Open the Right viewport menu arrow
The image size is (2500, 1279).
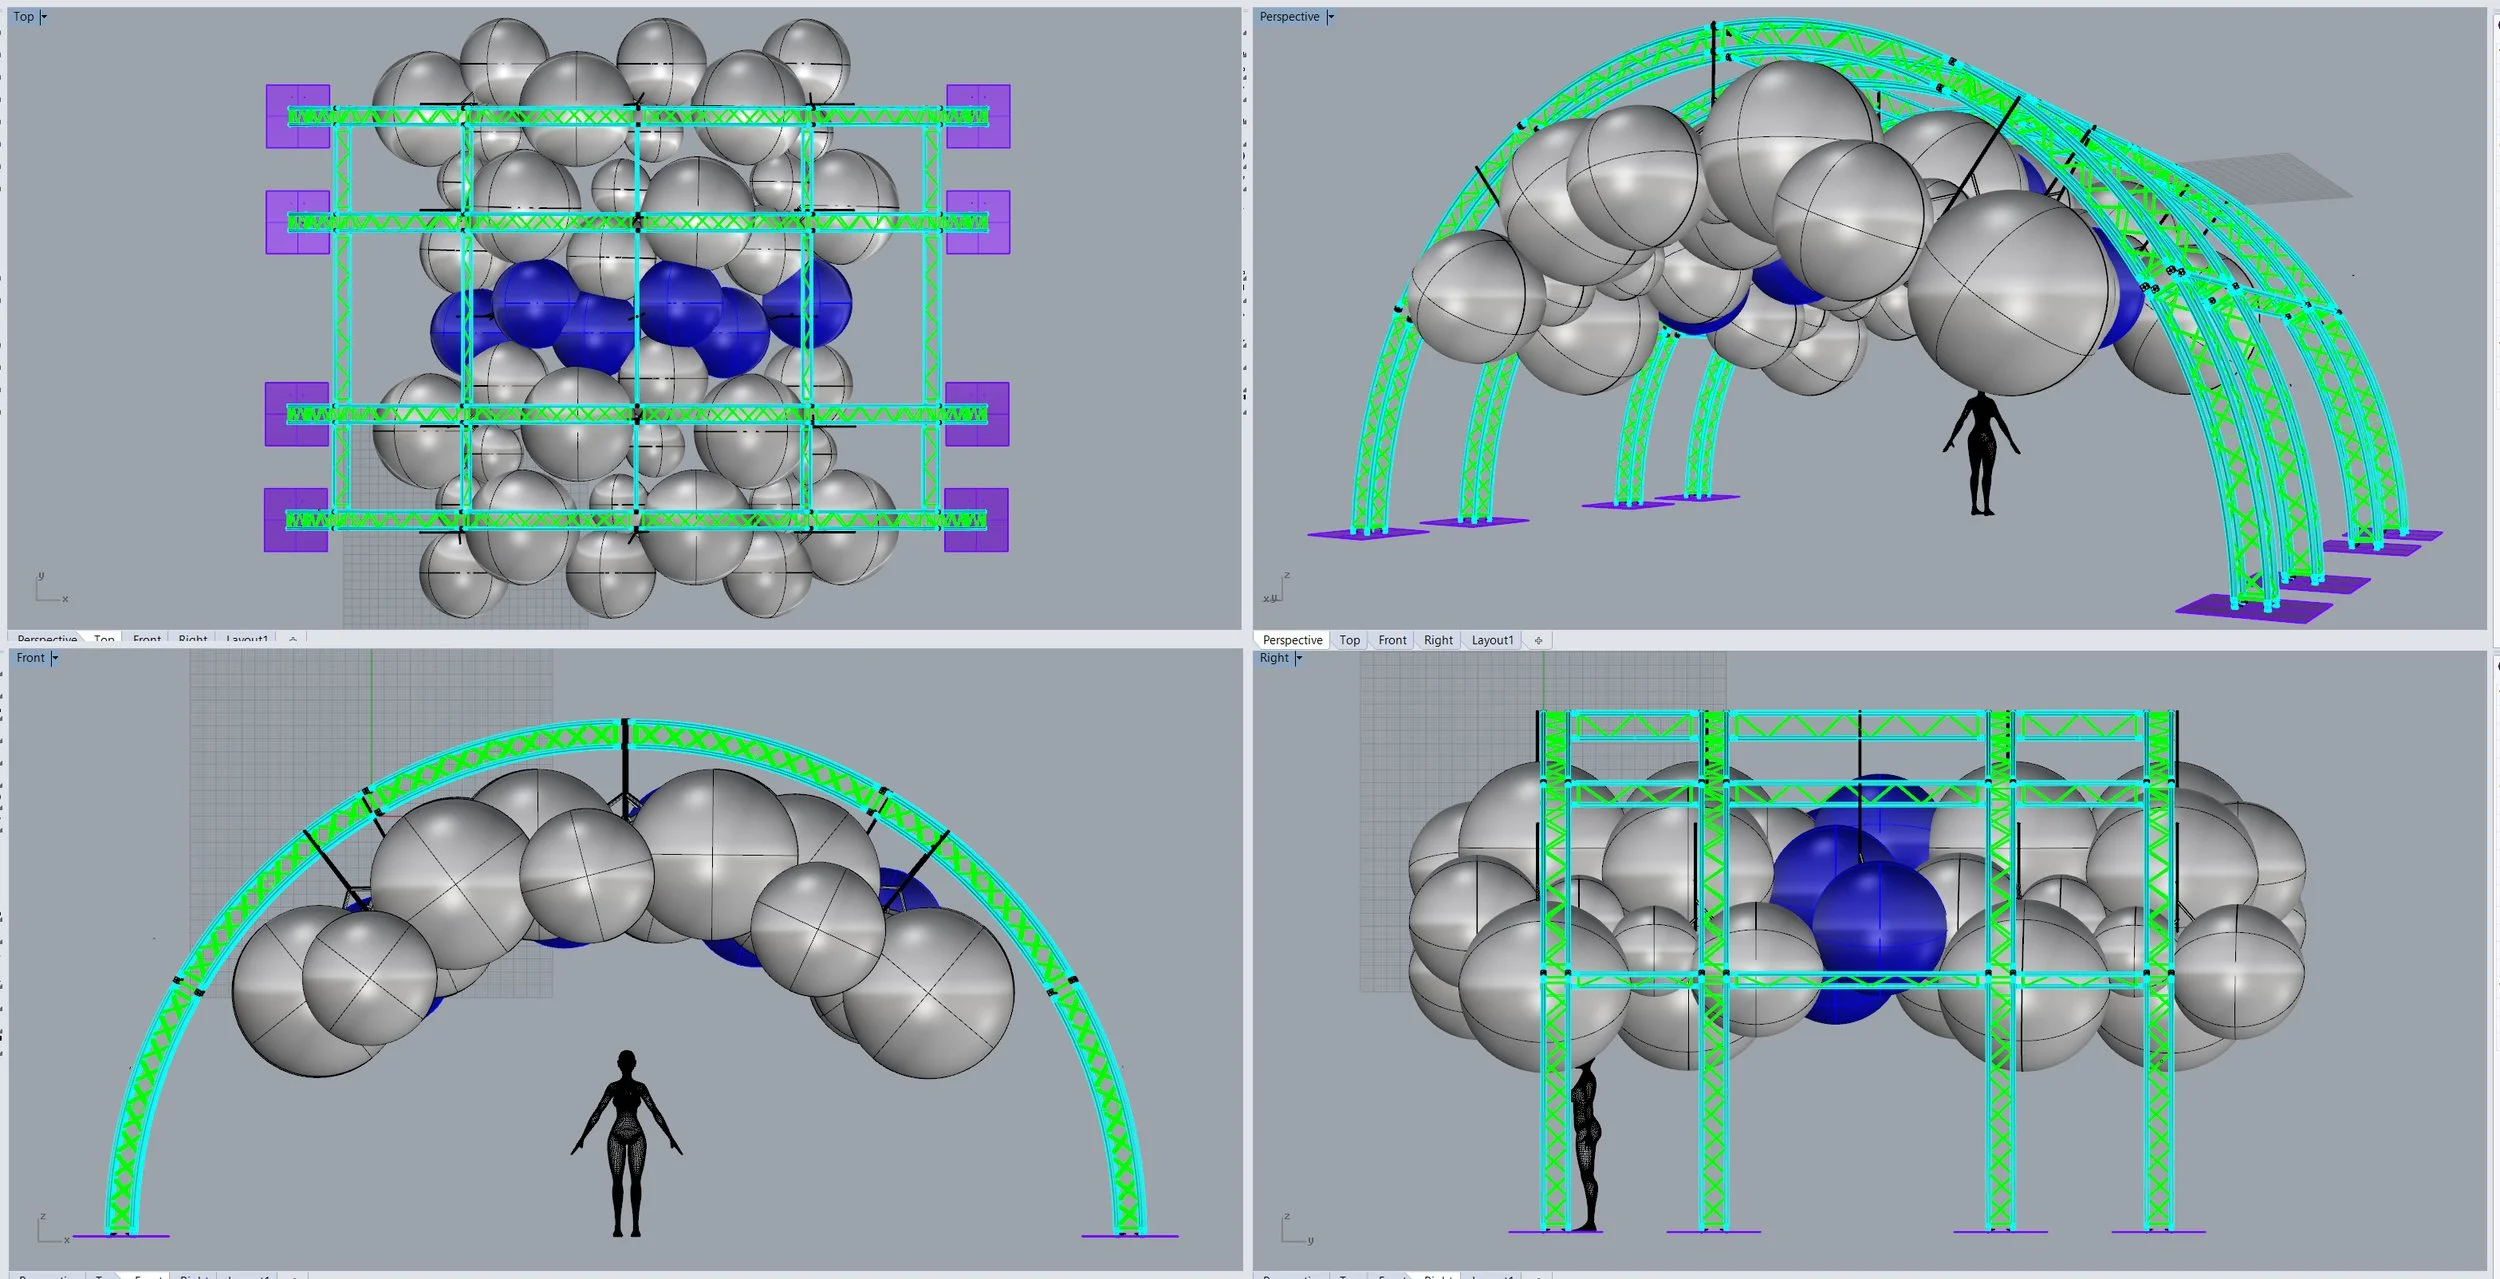(x=1299, y=658)
